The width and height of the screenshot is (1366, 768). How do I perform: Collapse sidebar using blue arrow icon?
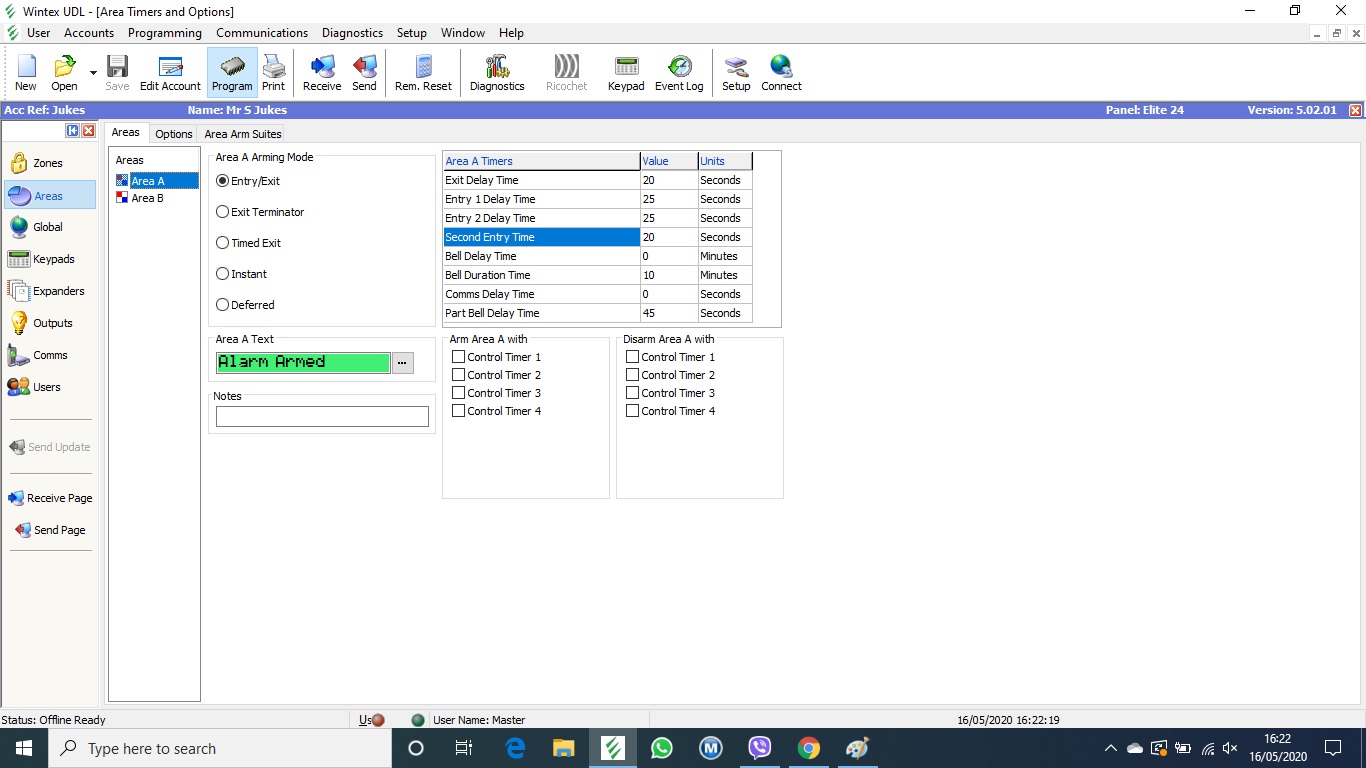[73, 131]
